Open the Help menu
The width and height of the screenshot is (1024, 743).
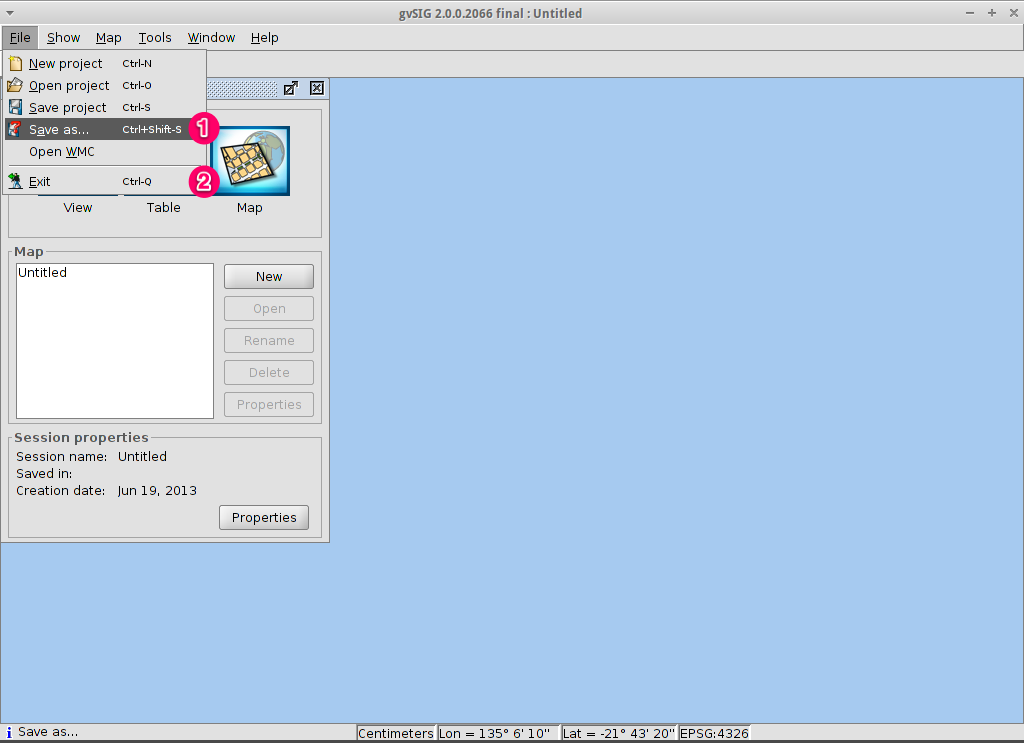tap(264, 38)
